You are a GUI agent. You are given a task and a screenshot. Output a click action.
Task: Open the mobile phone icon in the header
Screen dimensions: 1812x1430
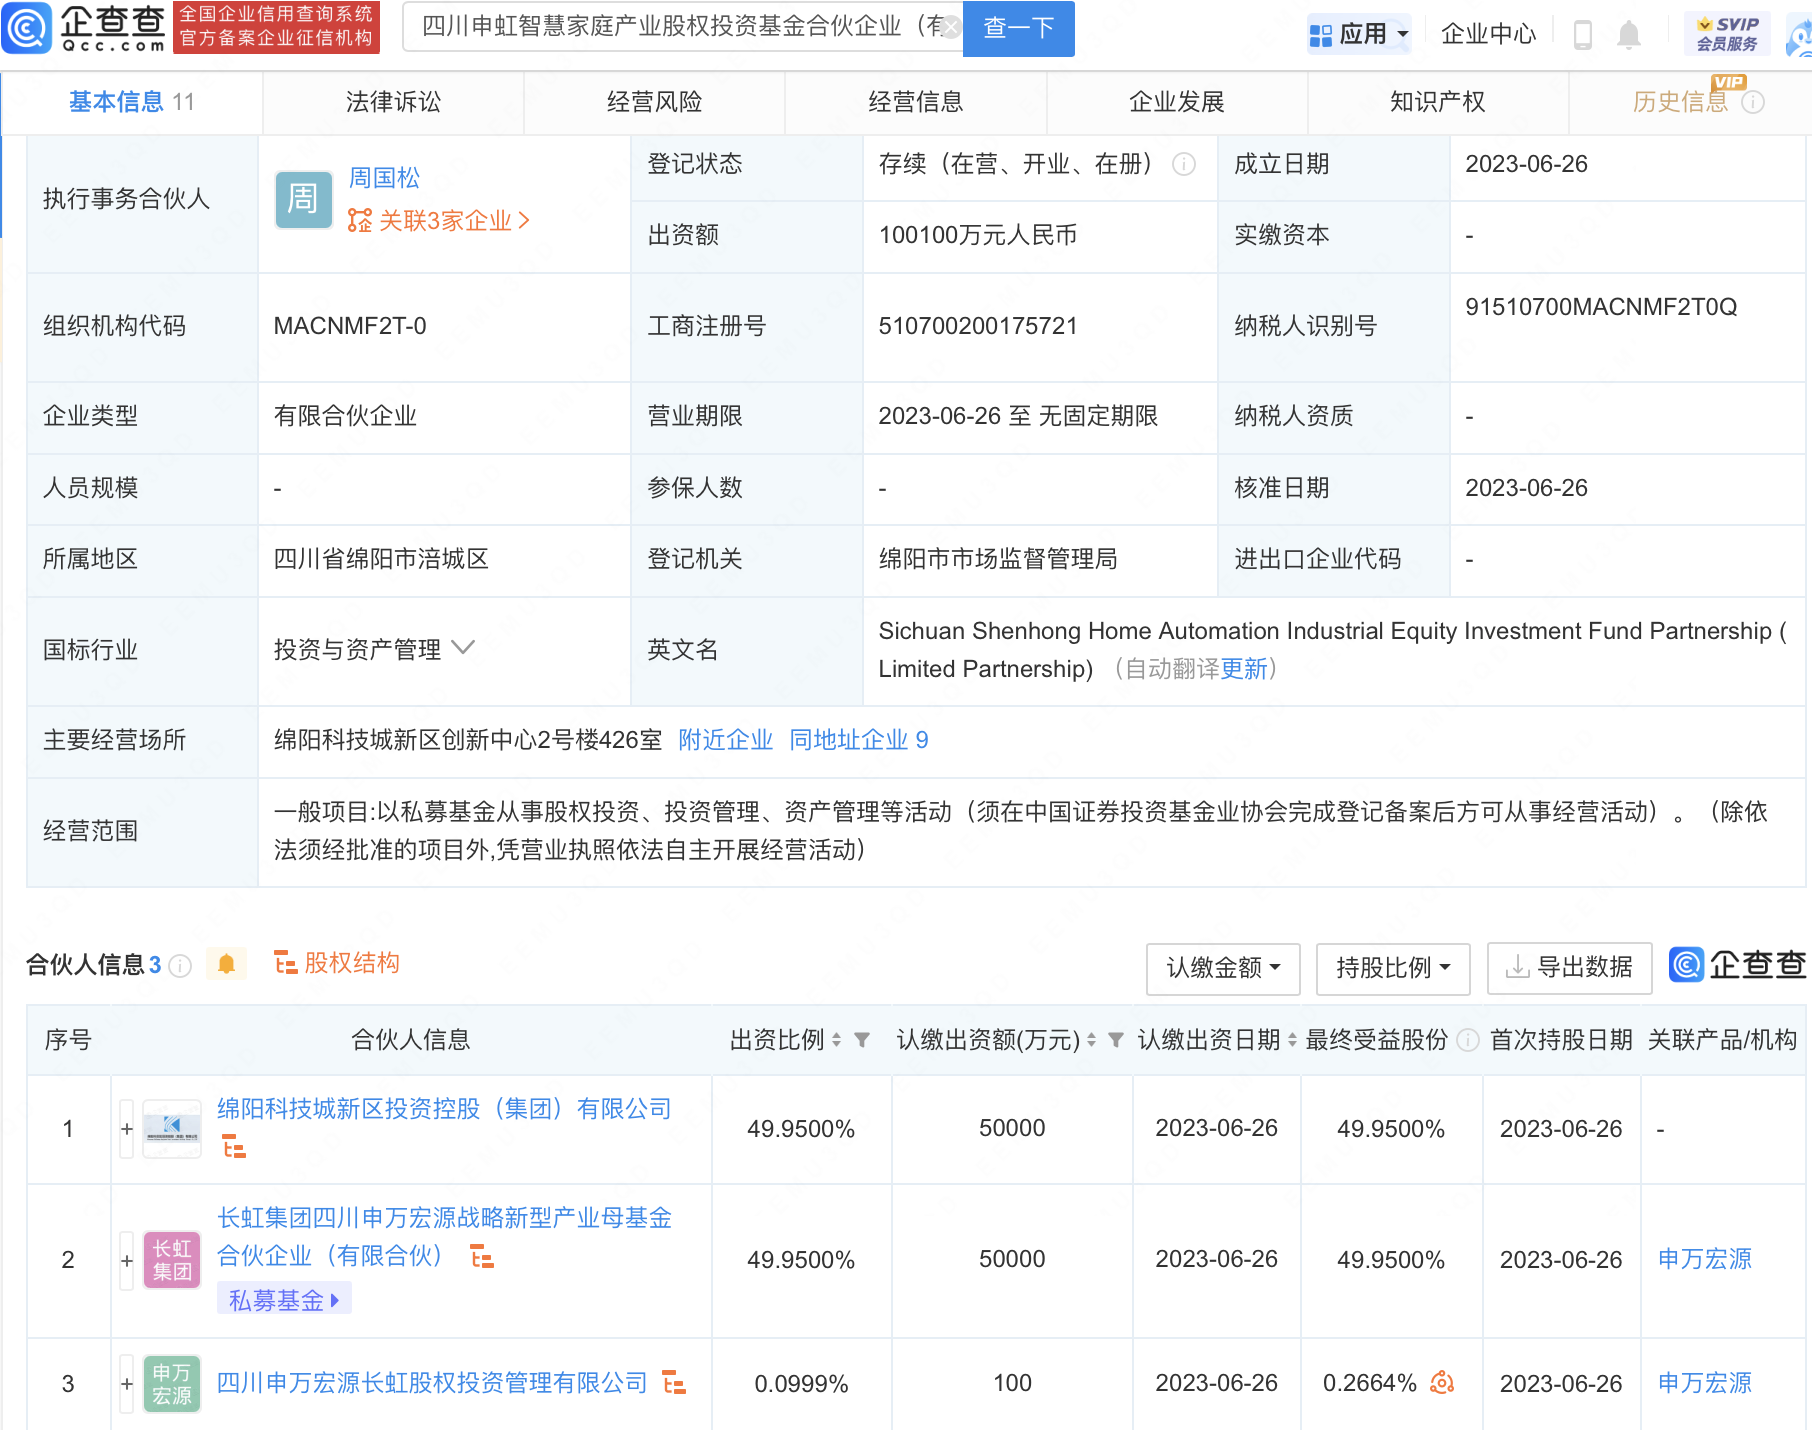pyautogui.click(x=1583, y=35)
